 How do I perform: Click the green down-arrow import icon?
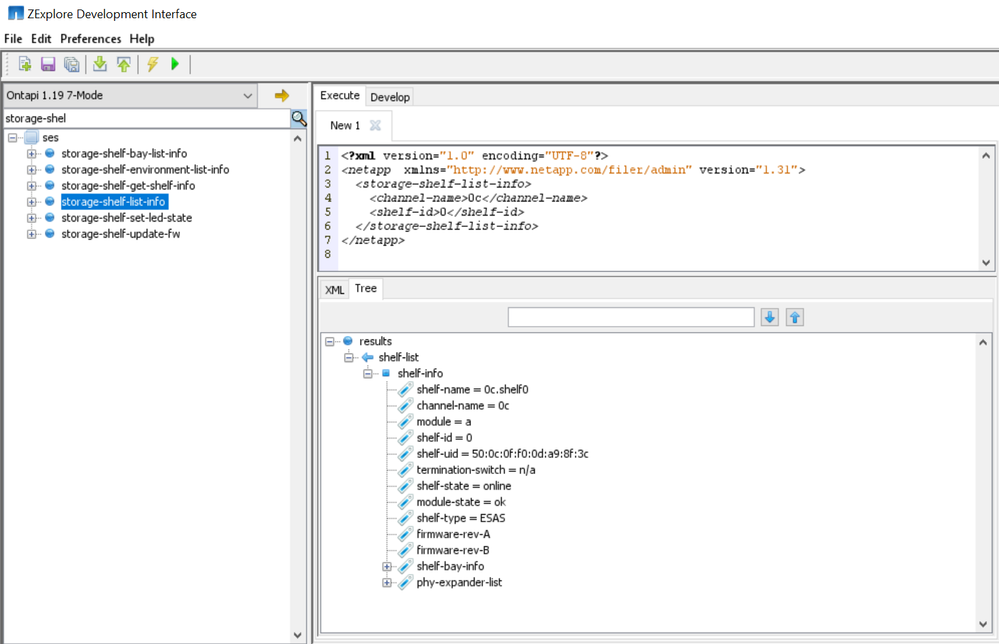[100, 65]
